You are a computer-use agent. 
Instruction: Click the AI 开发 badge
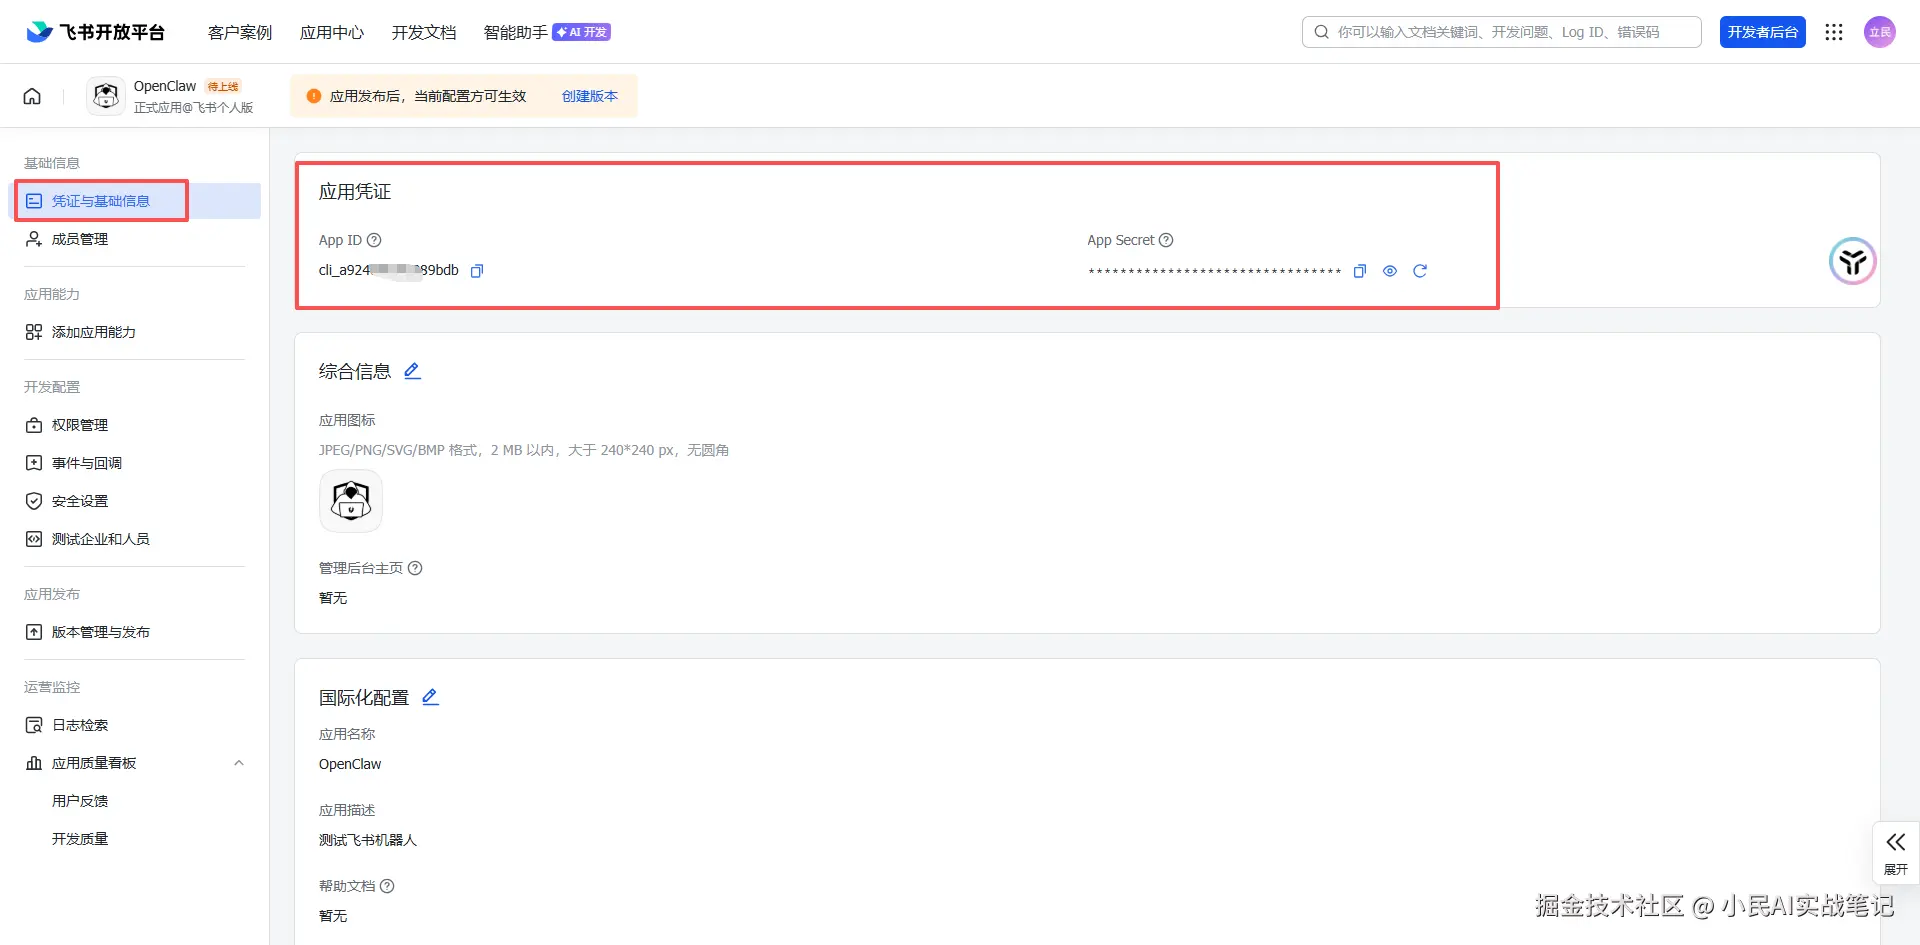[x=582, y=32]
